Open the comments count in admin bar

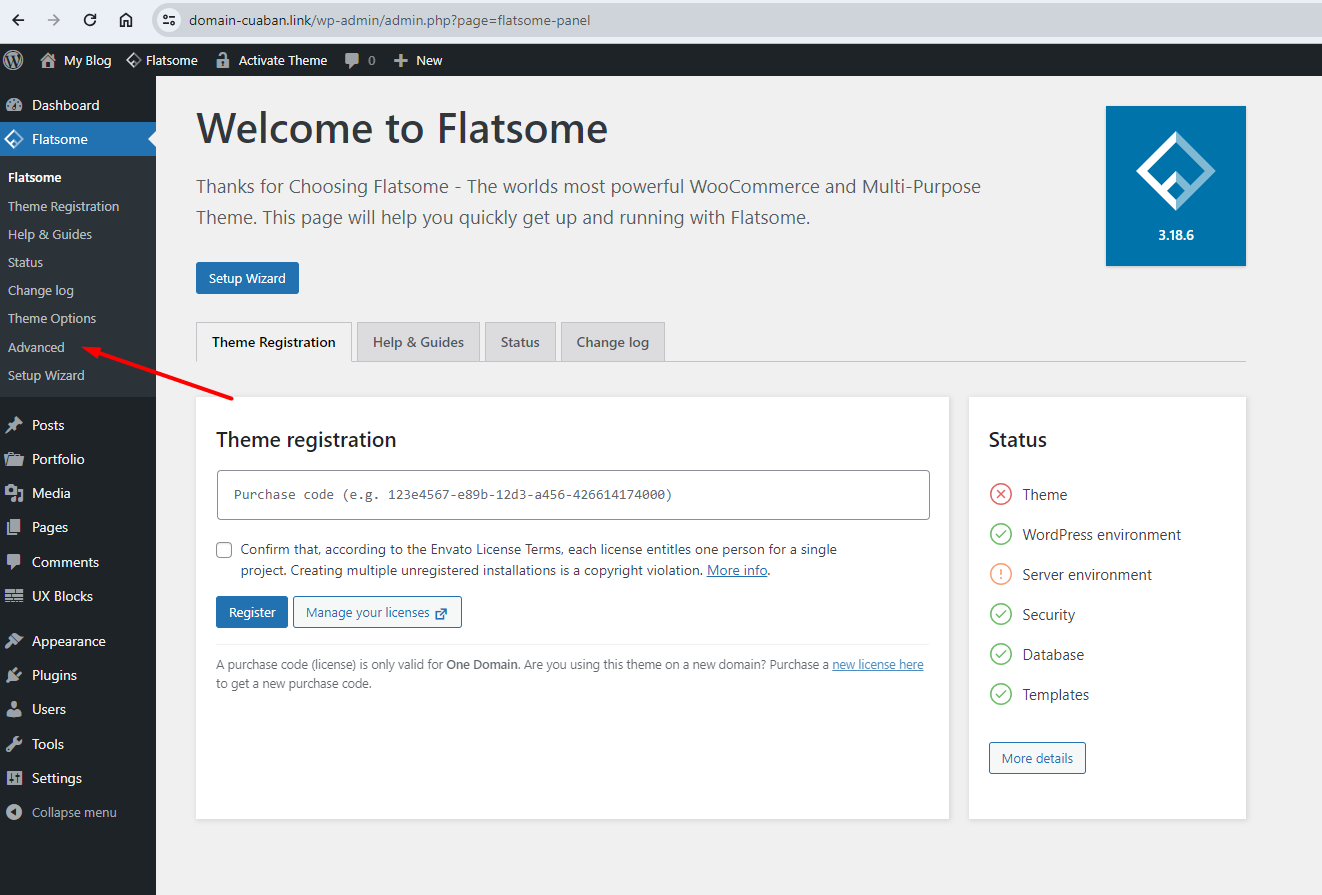pyautogui.click(x=360, y=60)
